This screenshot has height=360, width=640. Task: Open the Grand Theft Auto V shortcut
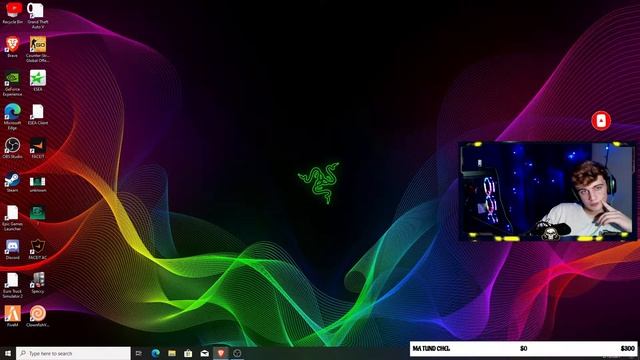click(38, 16)
